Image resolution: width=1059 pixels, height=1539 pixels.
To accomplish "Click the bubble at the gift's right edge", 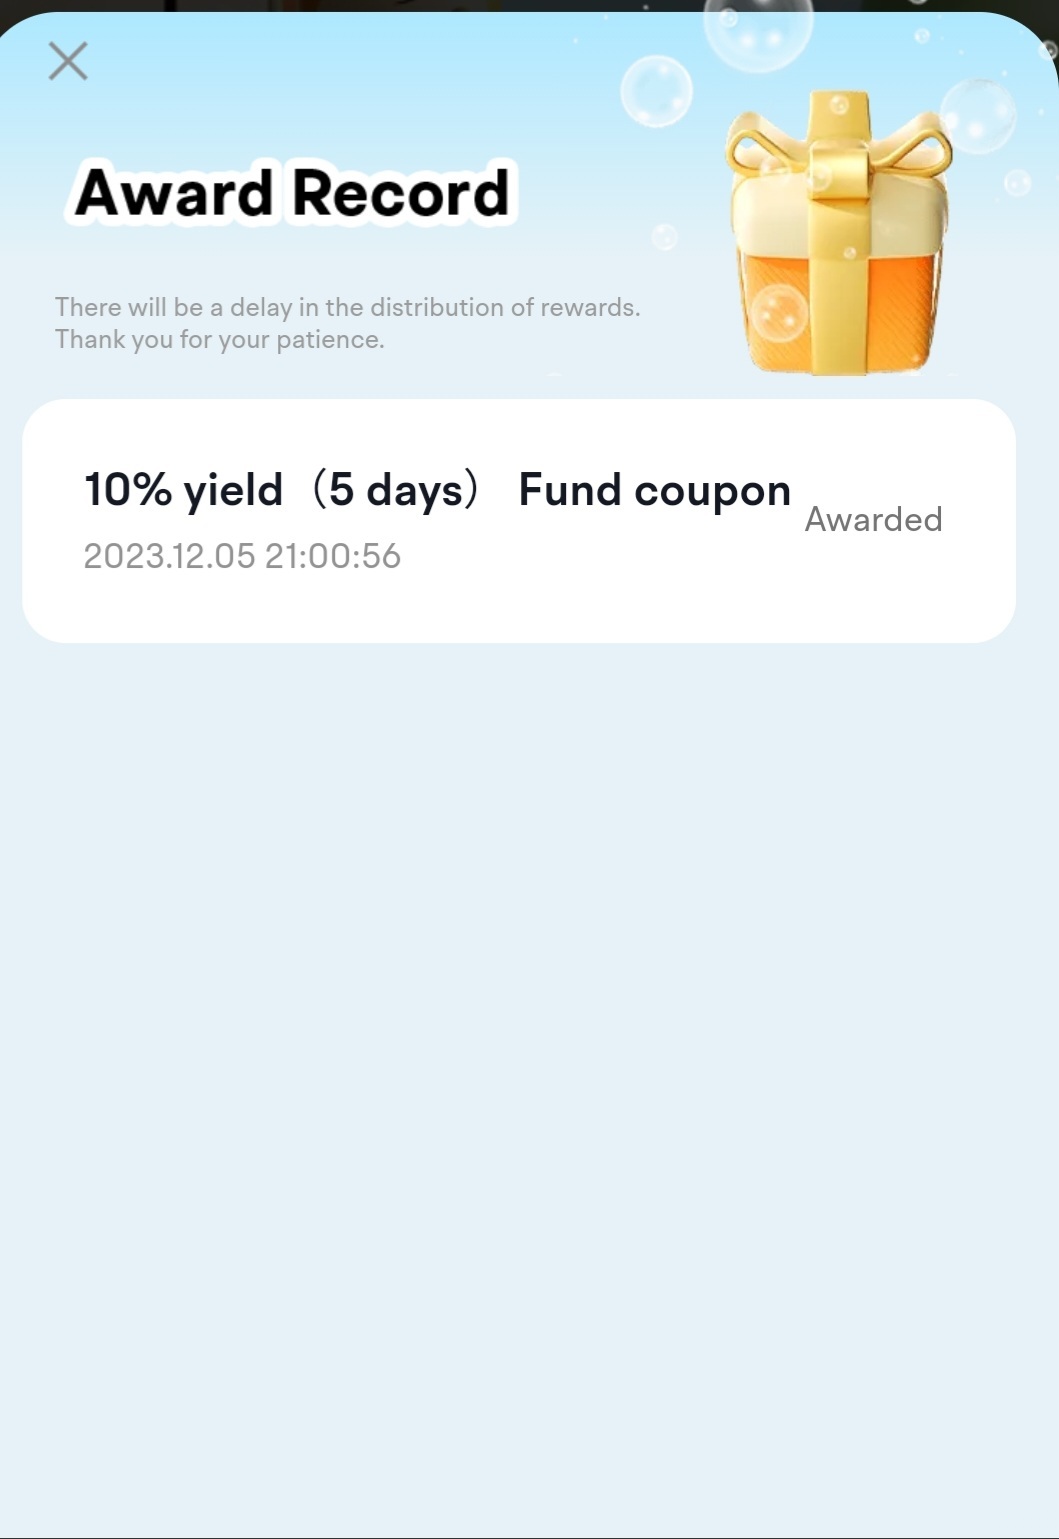I will (978, 116).
